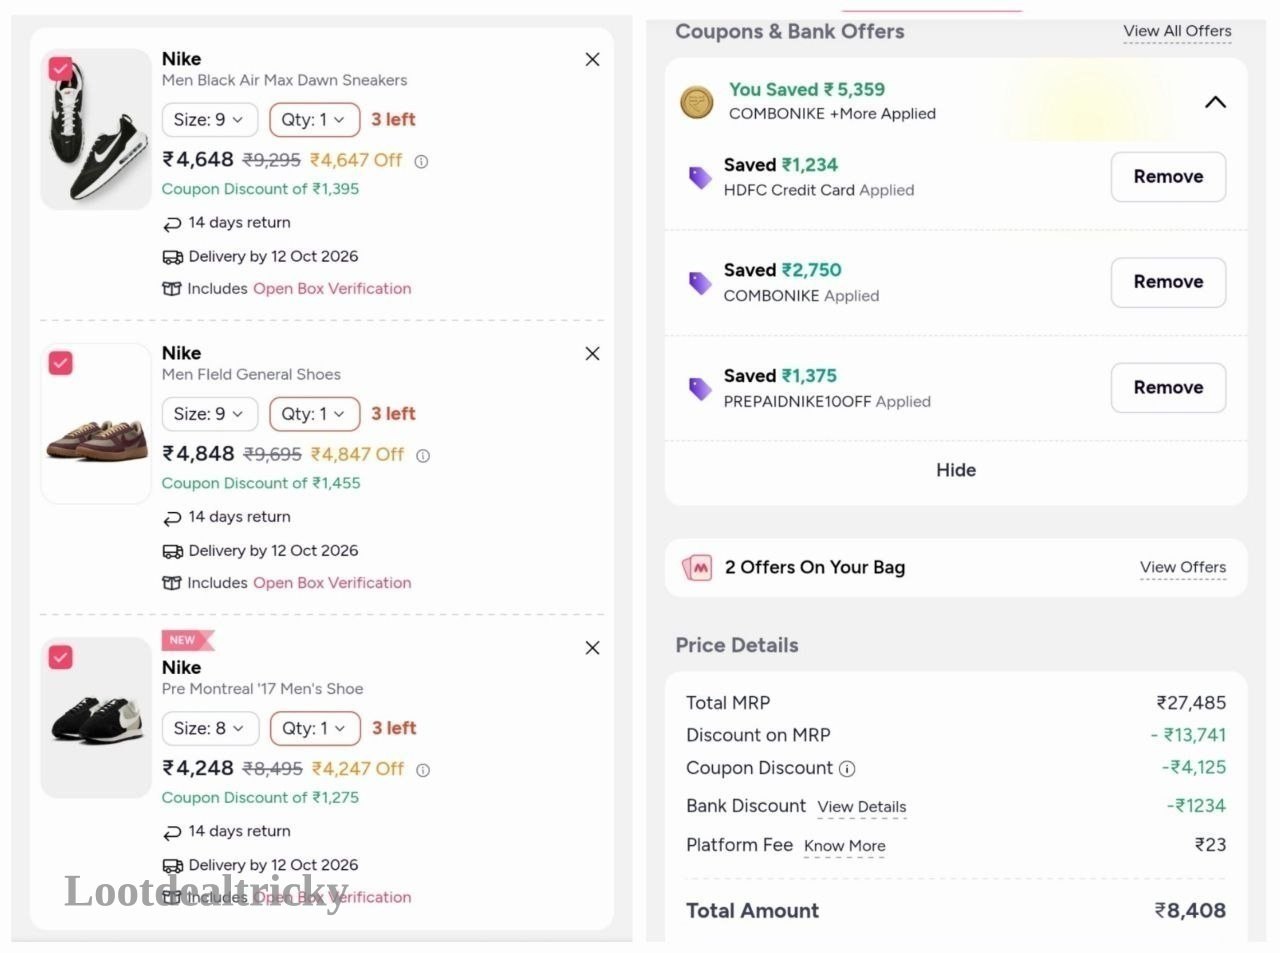Image resolution: width=1280 pixels, height=953 pixels.
Task: Open View All Offers link
Action: tap(1177, 31)
